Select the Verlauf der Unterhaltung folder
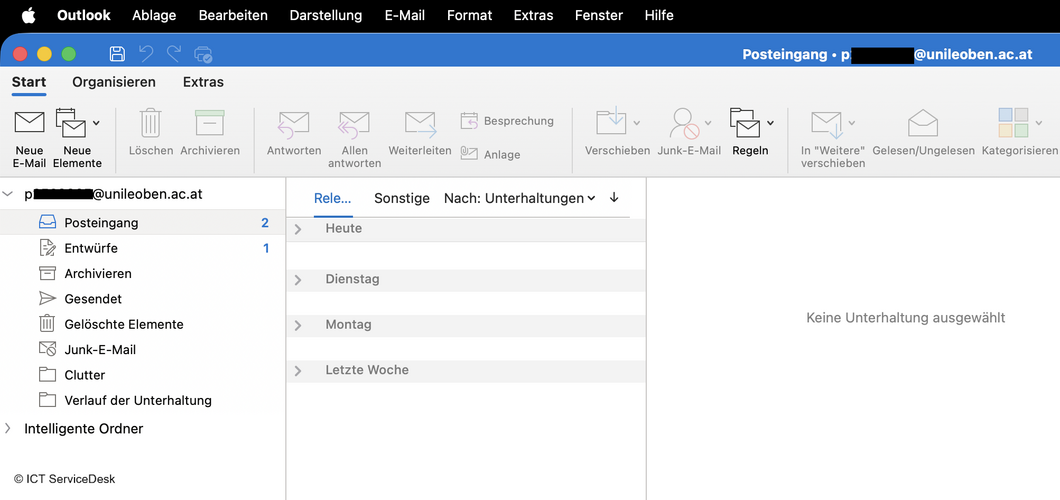This screenshot has height=500, width=1060. 143,400
